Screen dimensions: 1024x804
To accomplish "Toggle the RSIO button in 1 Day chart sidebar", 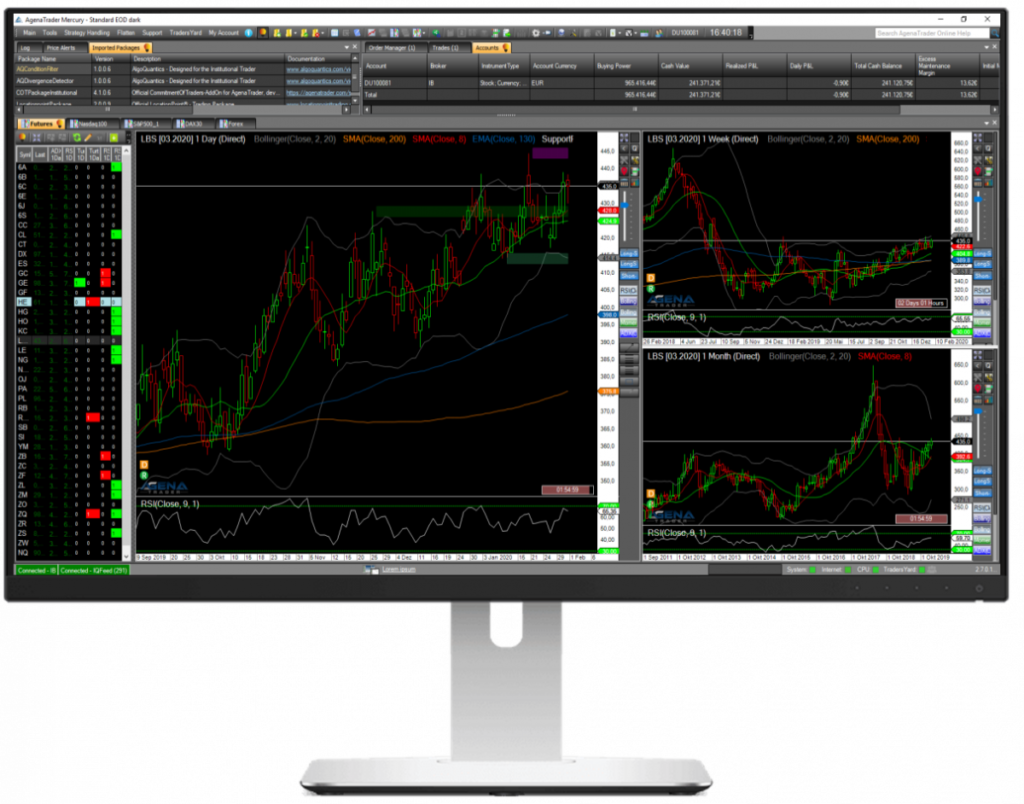I will coord(628,290).
